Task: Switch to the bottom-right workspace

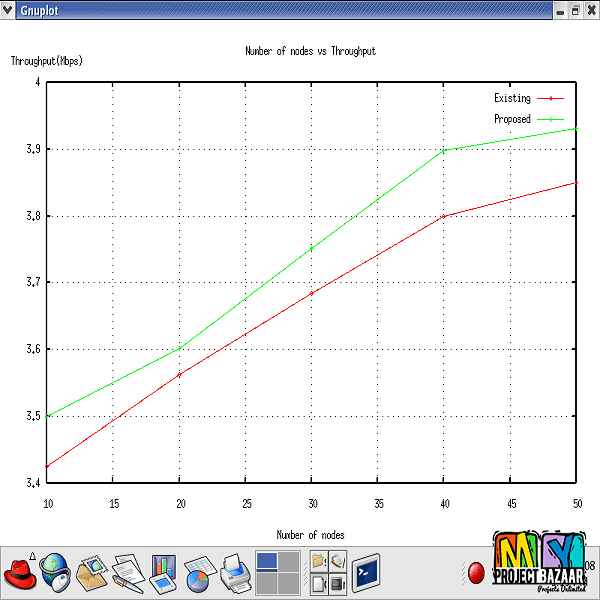Action: pyautogui.click(x=289, y=584)
